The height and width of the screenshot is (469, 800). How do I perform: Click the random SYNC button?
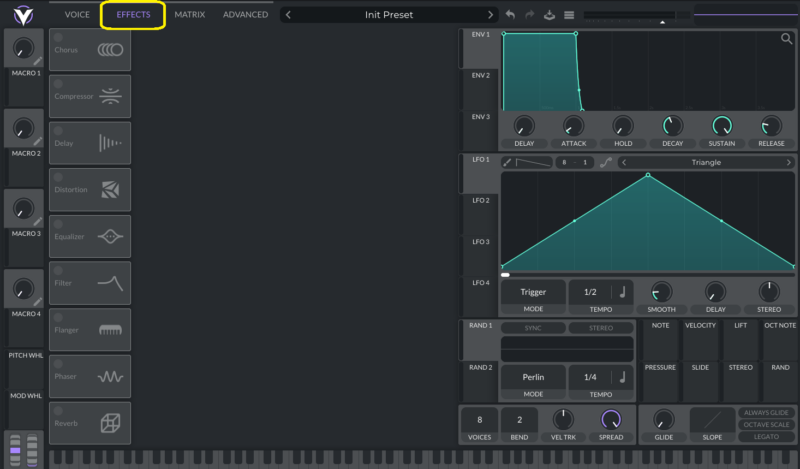coord(533,328)
